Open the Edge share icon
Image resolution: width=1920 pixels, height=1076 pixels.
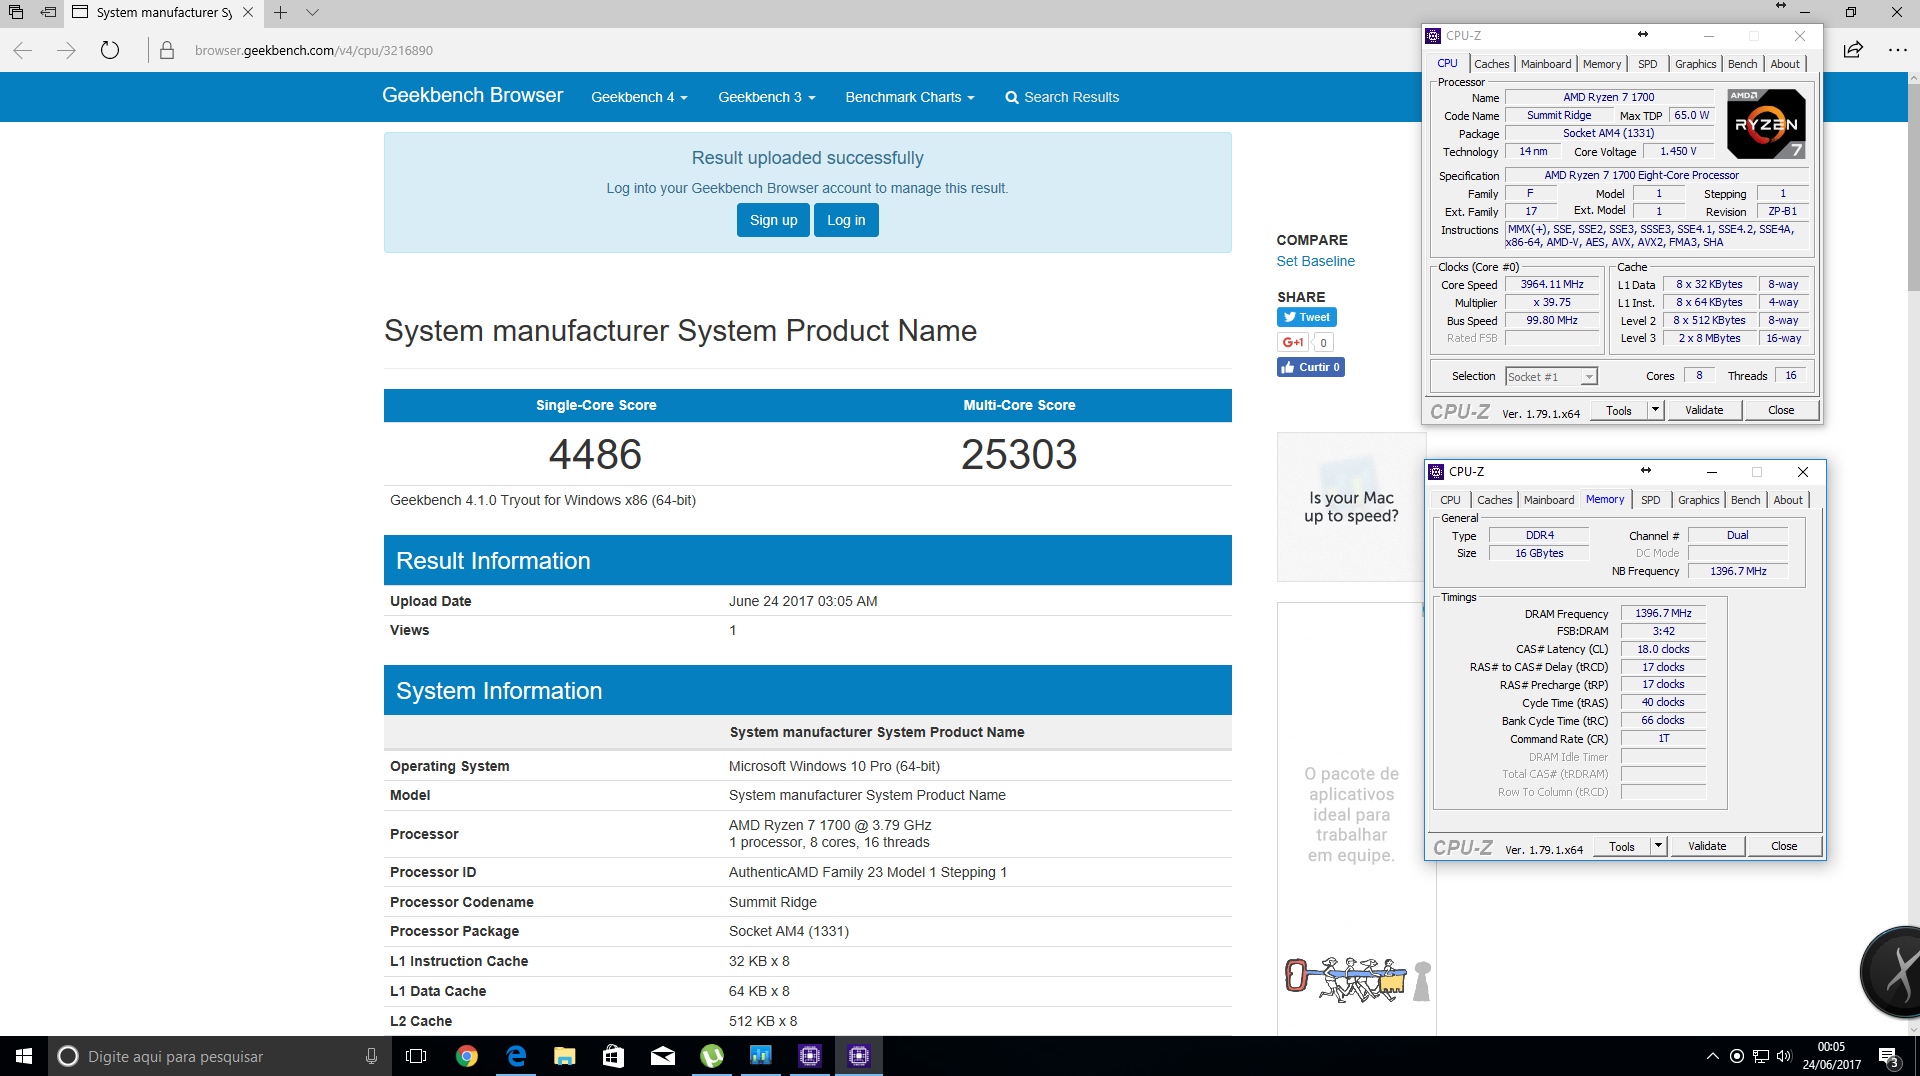1853,50
